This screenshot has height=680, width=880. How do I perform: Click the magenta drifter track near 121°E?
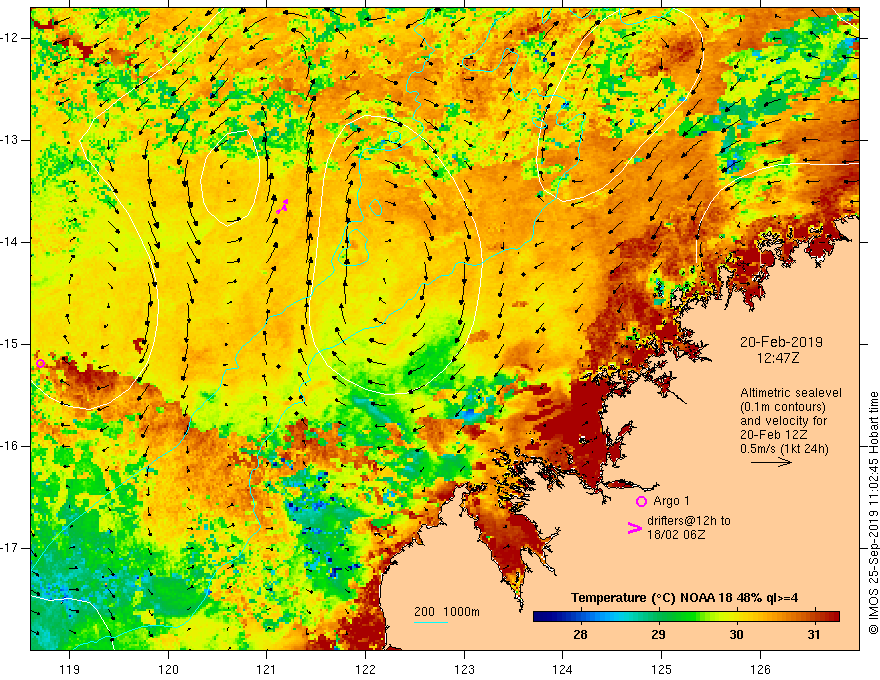coord(282,206)
